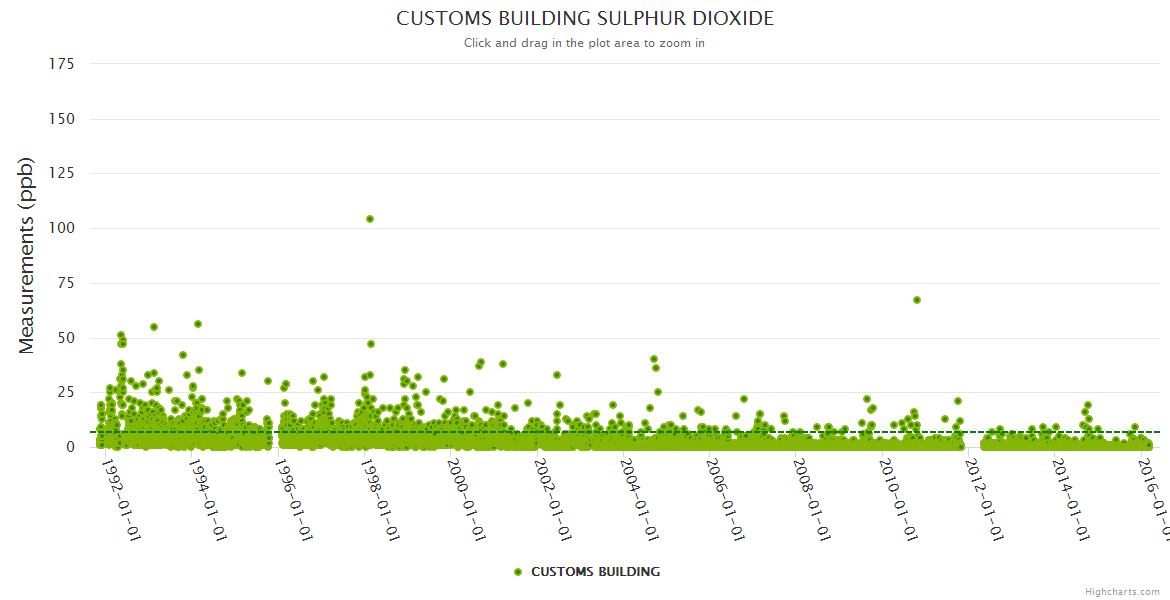This screenshot has height=600, width=1170.
Task: Click the 1998 data point near 47 ppb
Action: click(x=371, y=344)
